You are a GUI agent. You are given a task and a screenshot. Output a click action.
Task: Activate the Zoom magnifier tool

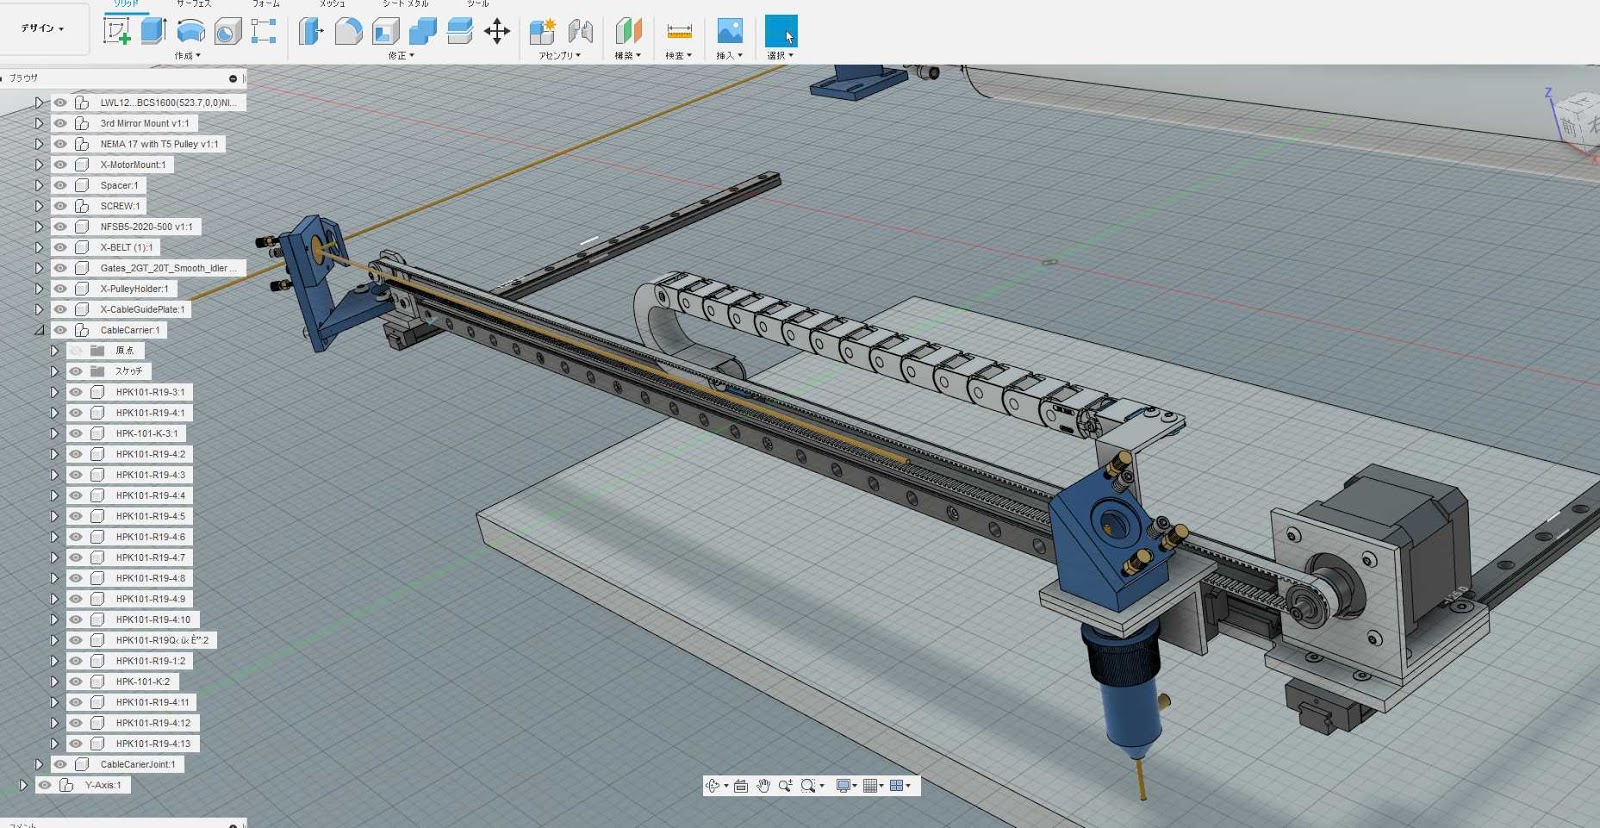785,786
